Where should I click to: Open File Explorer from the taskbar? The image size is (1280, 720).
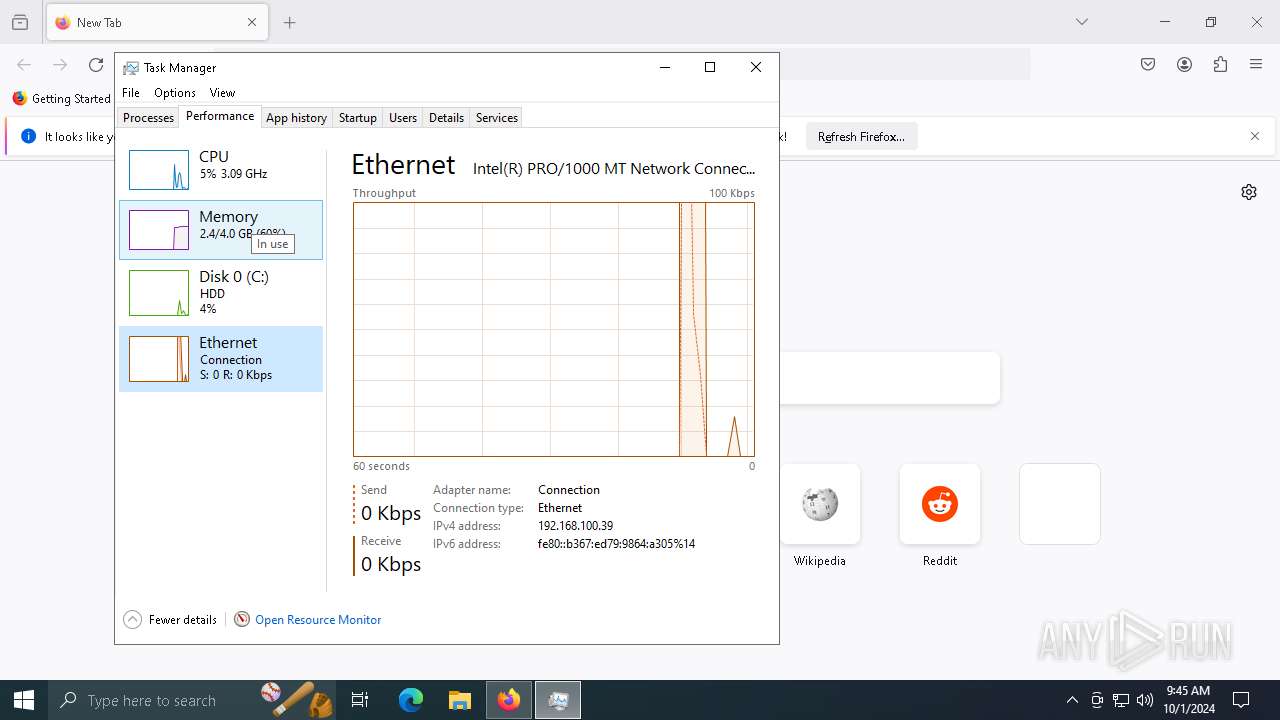coord(460,700)
